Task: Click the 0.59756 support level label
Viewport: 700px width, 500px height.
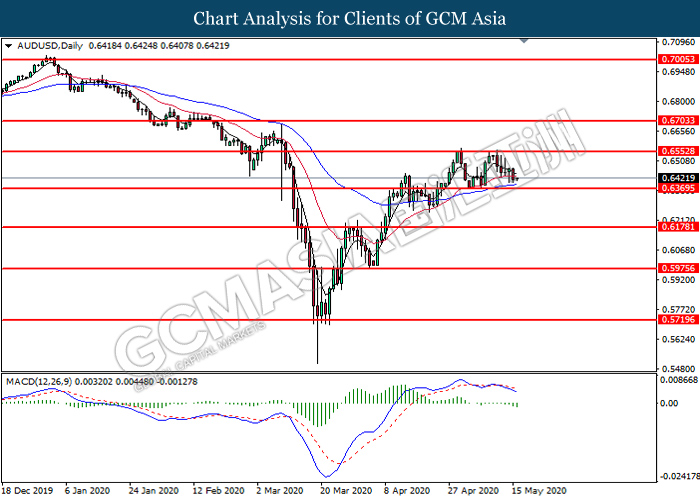Action: point(678,268)
